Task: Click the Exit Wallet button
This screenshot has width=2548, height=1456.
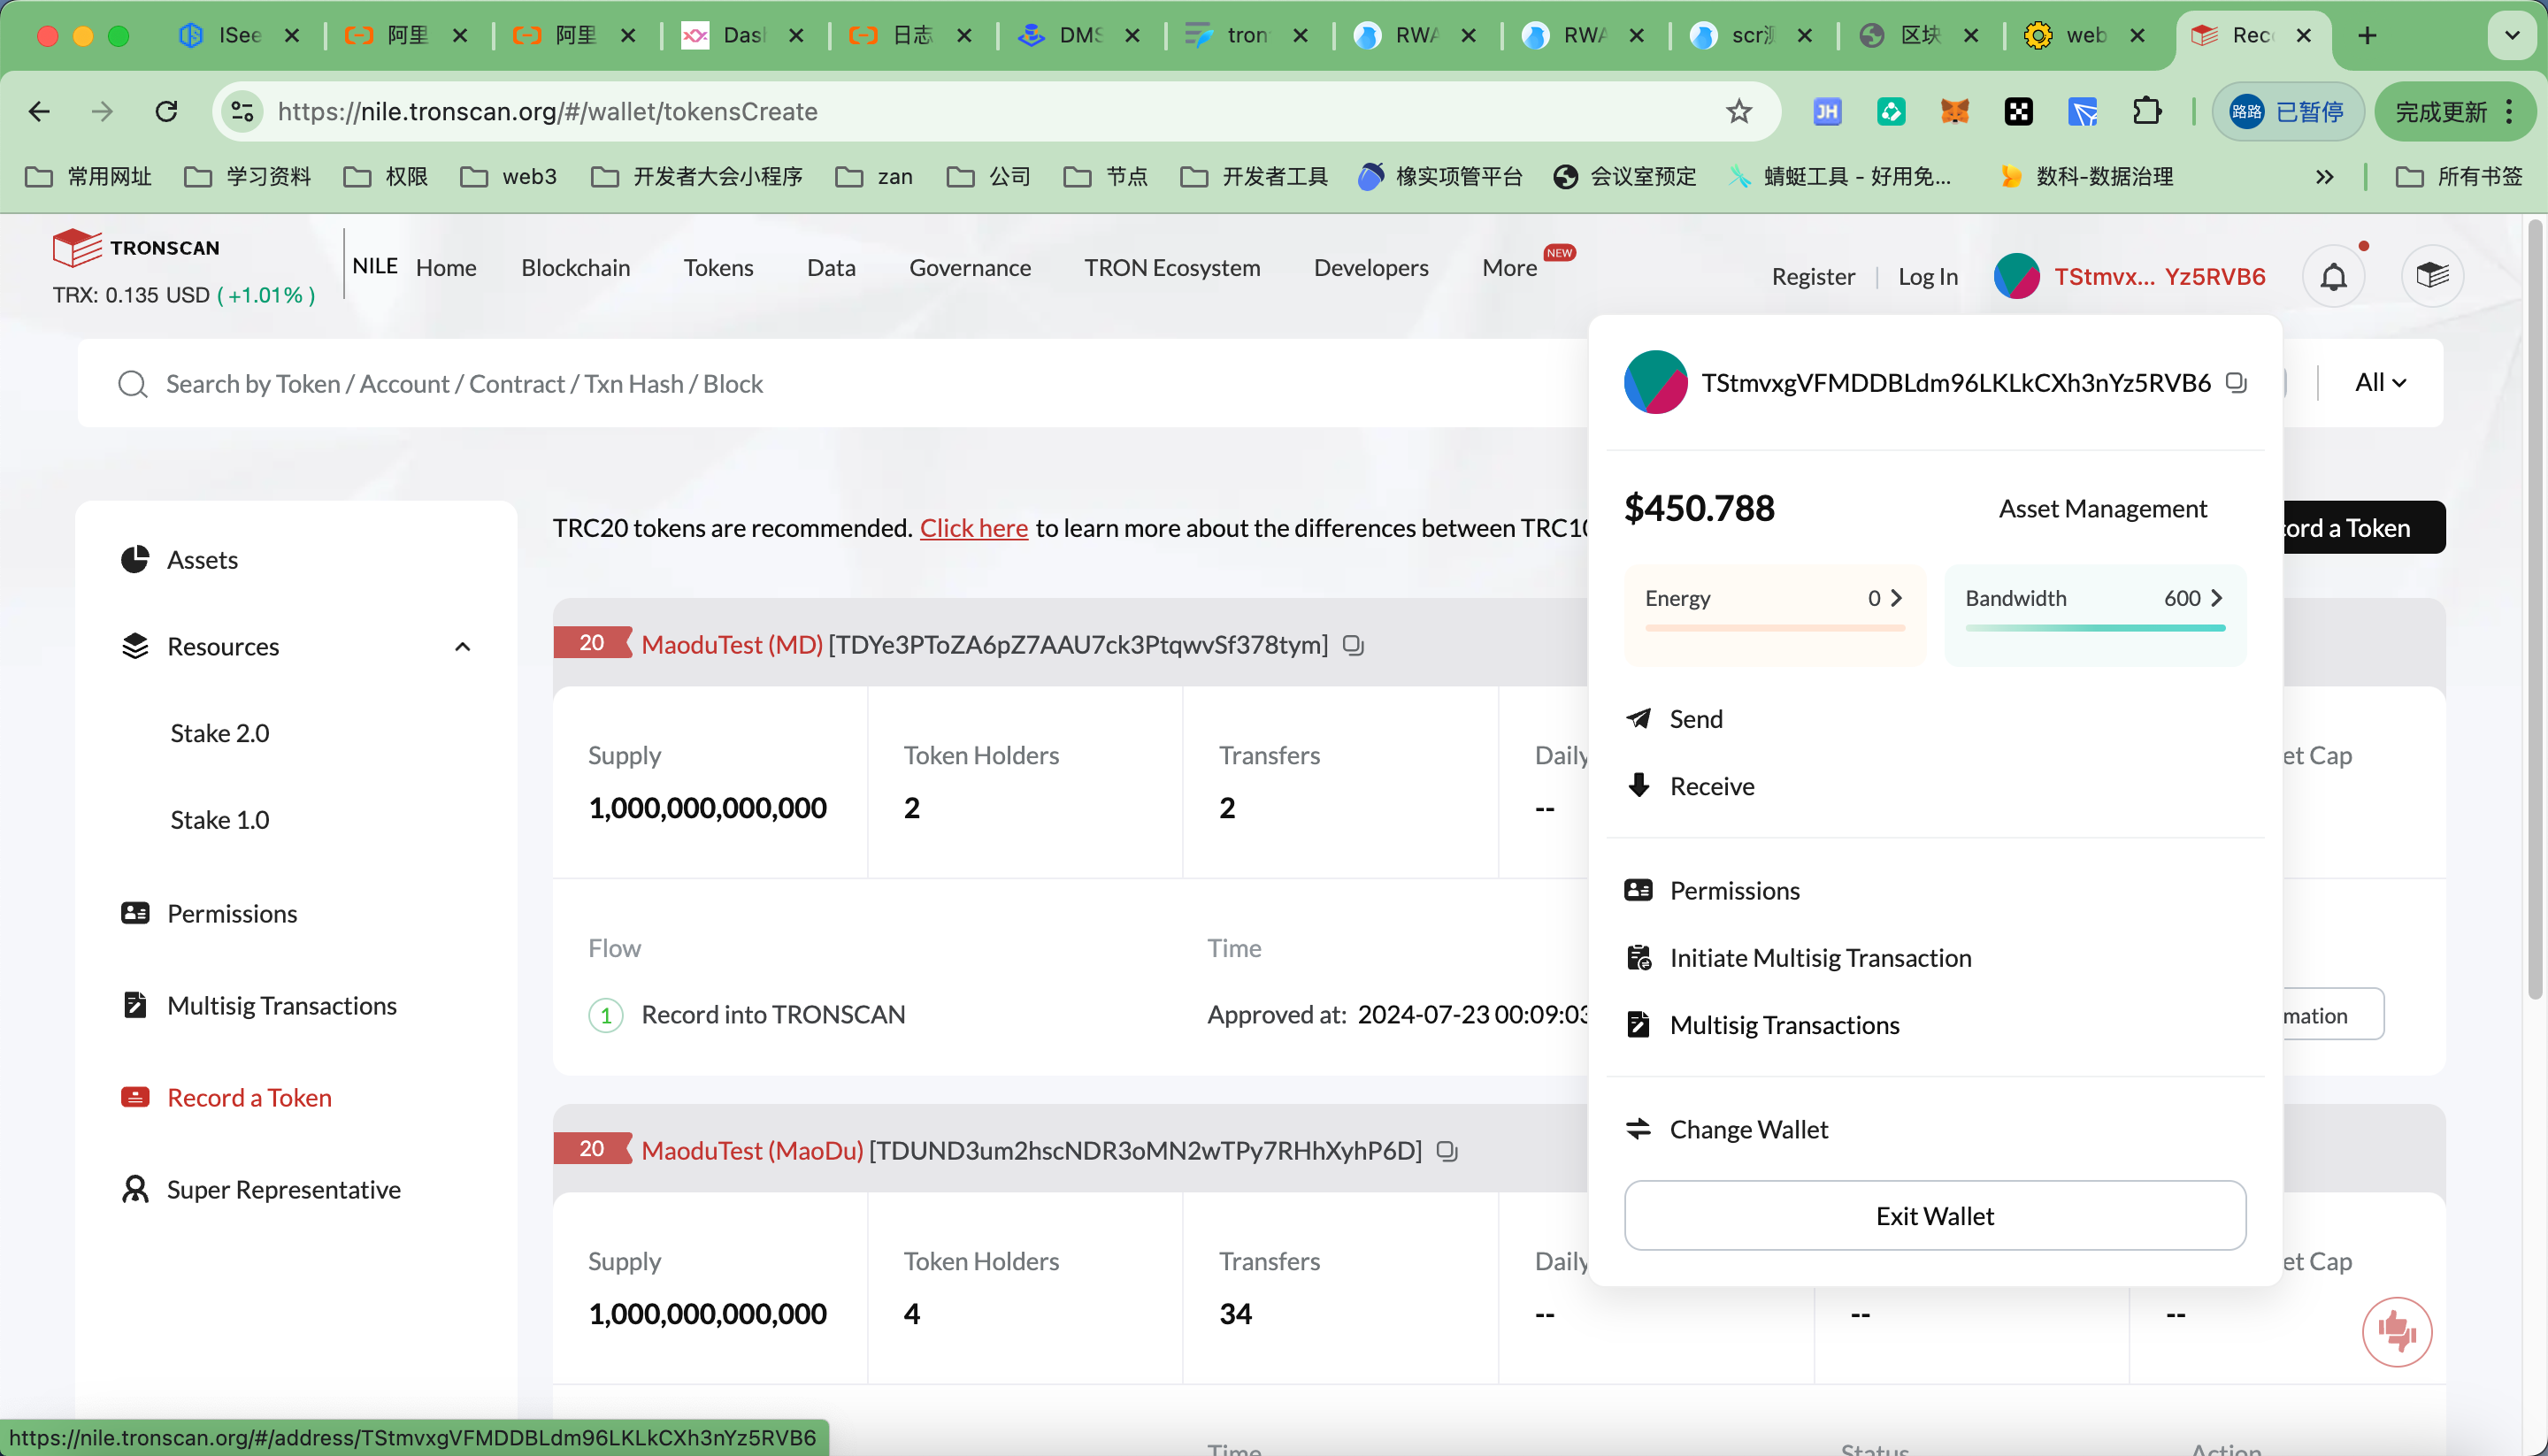Action: 1934,1216
